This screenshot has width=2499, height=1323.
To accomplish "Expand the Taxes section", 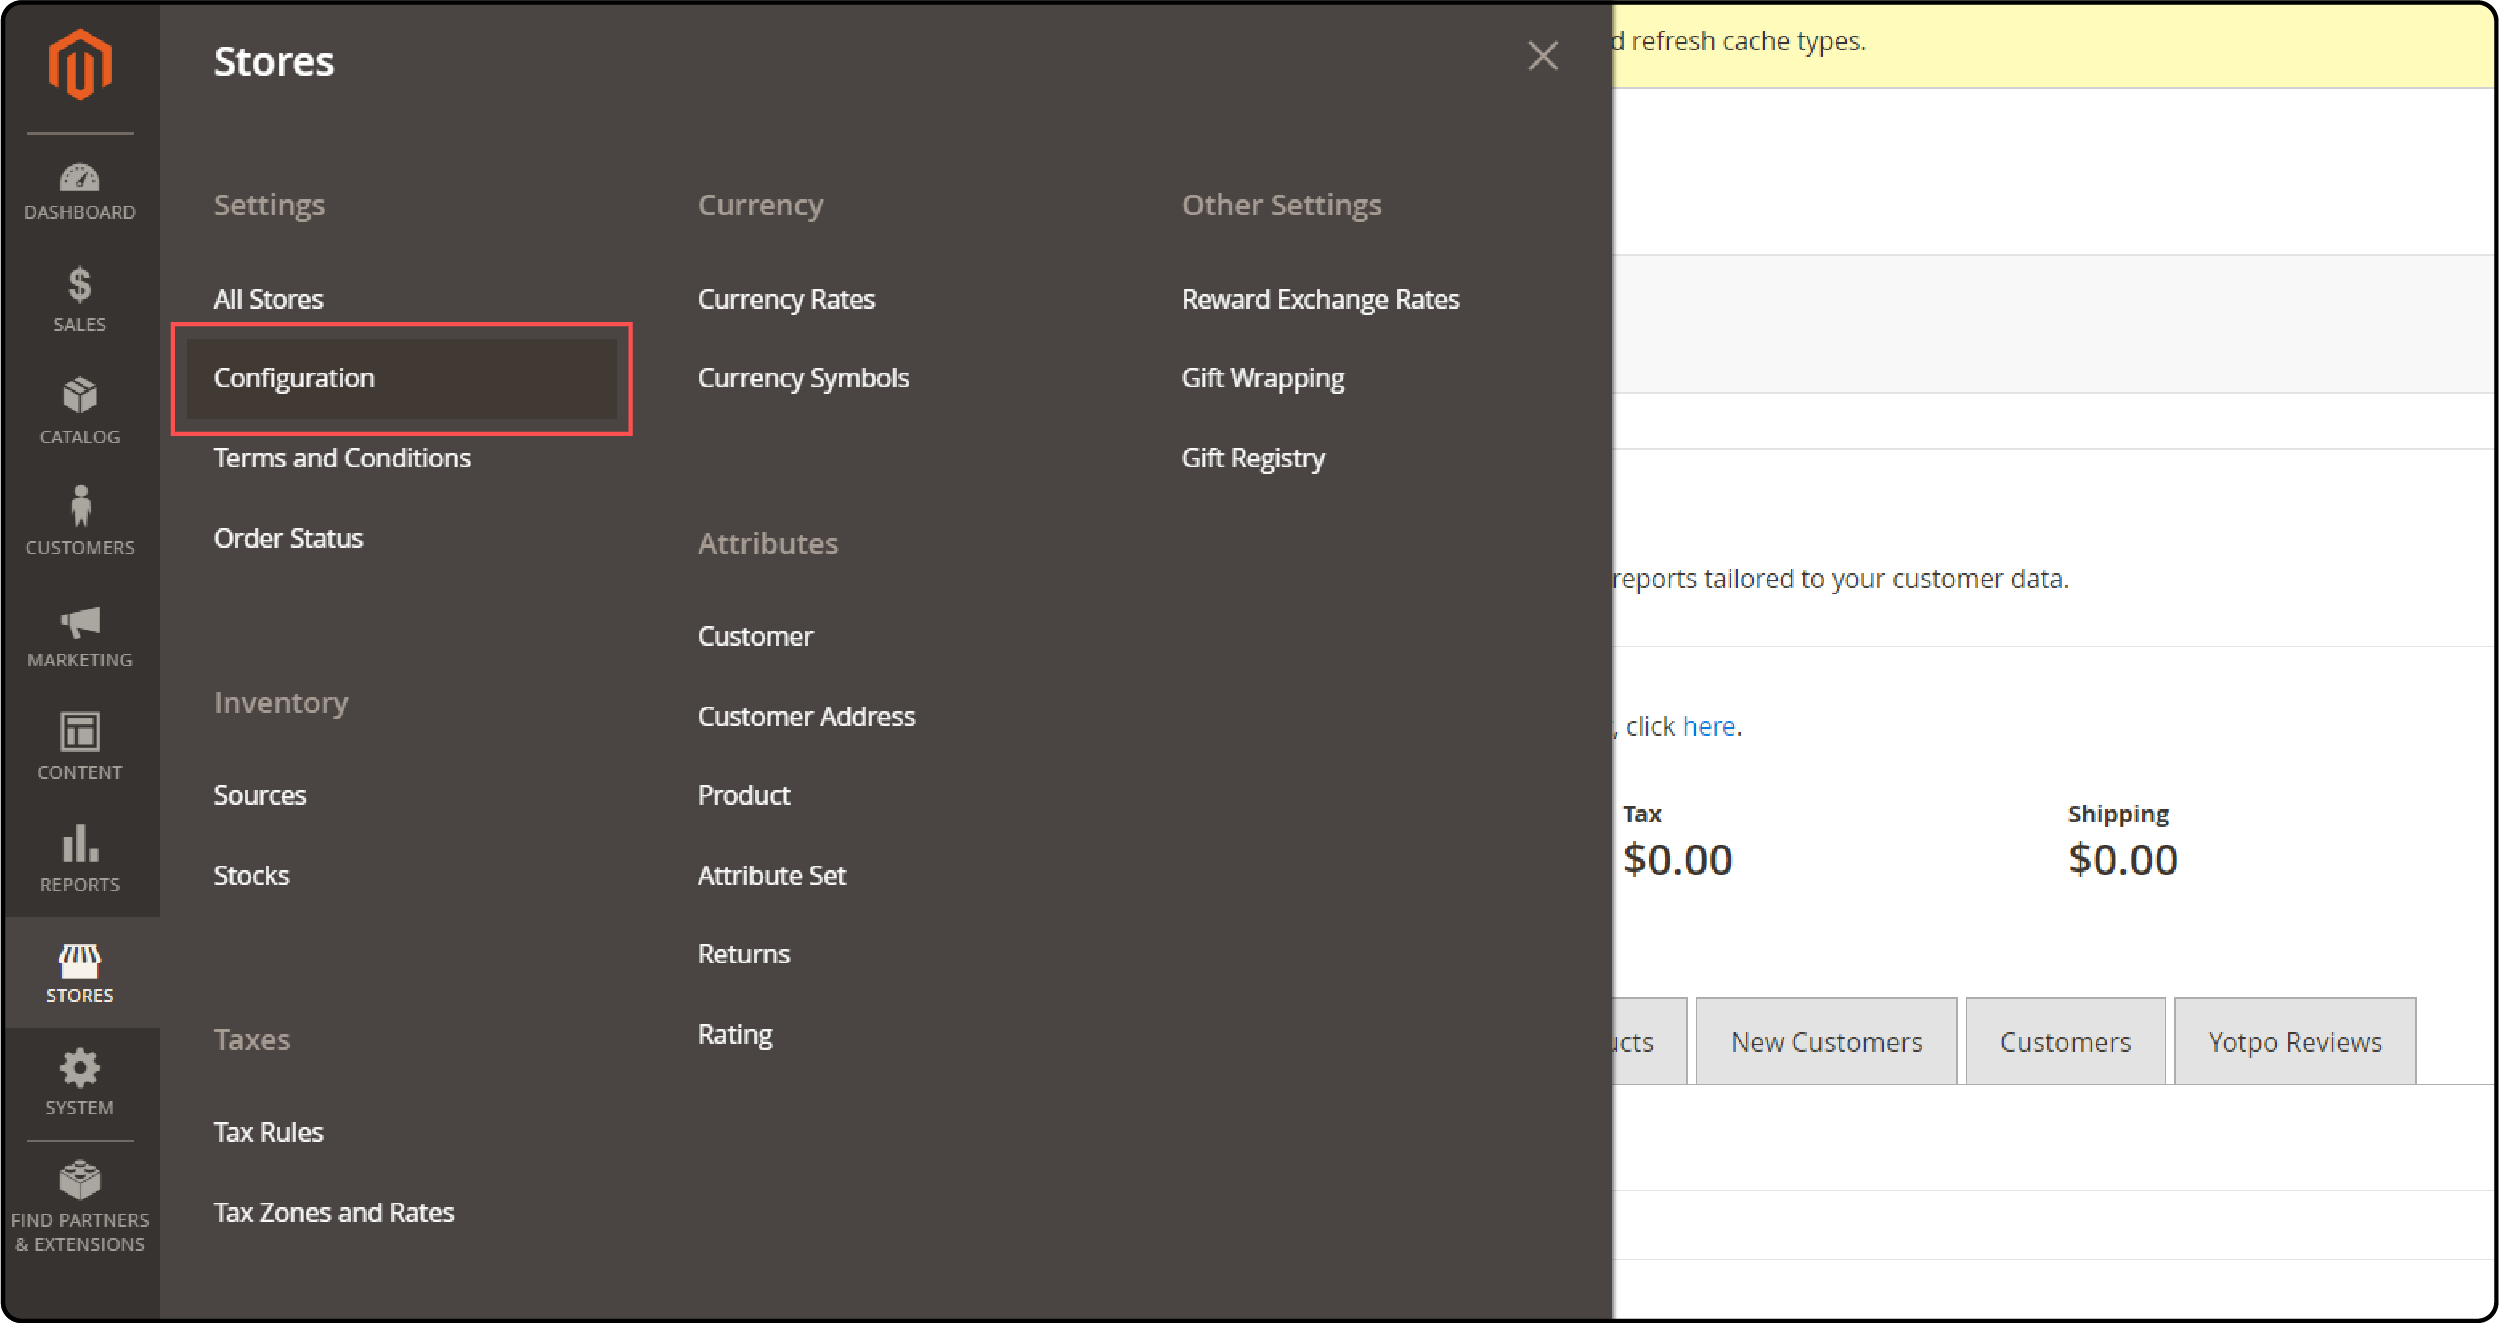I will tap(250, 1039).
